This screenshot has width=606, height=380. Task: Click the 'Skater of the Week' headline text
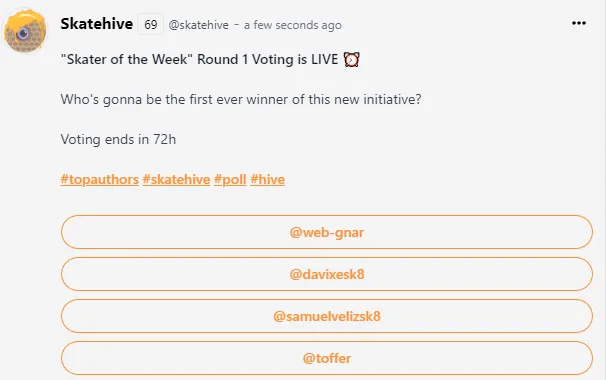tap(127, 60)
